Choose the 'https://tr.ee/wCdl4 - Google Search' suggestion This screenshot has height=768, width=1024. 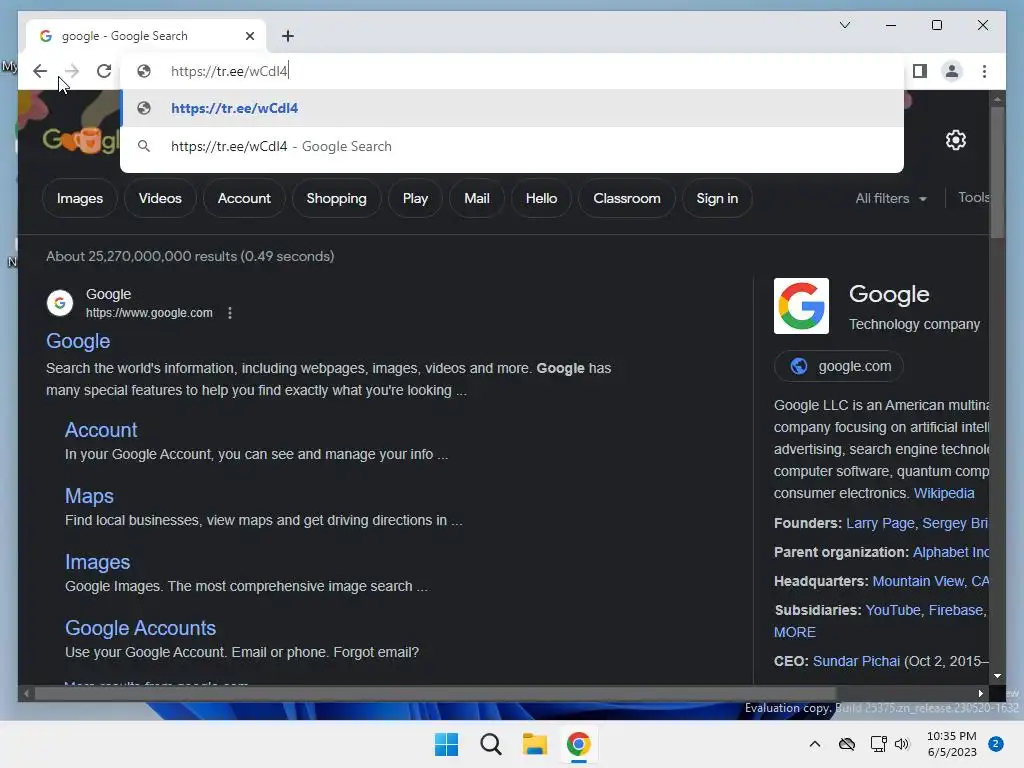[511, 146]
